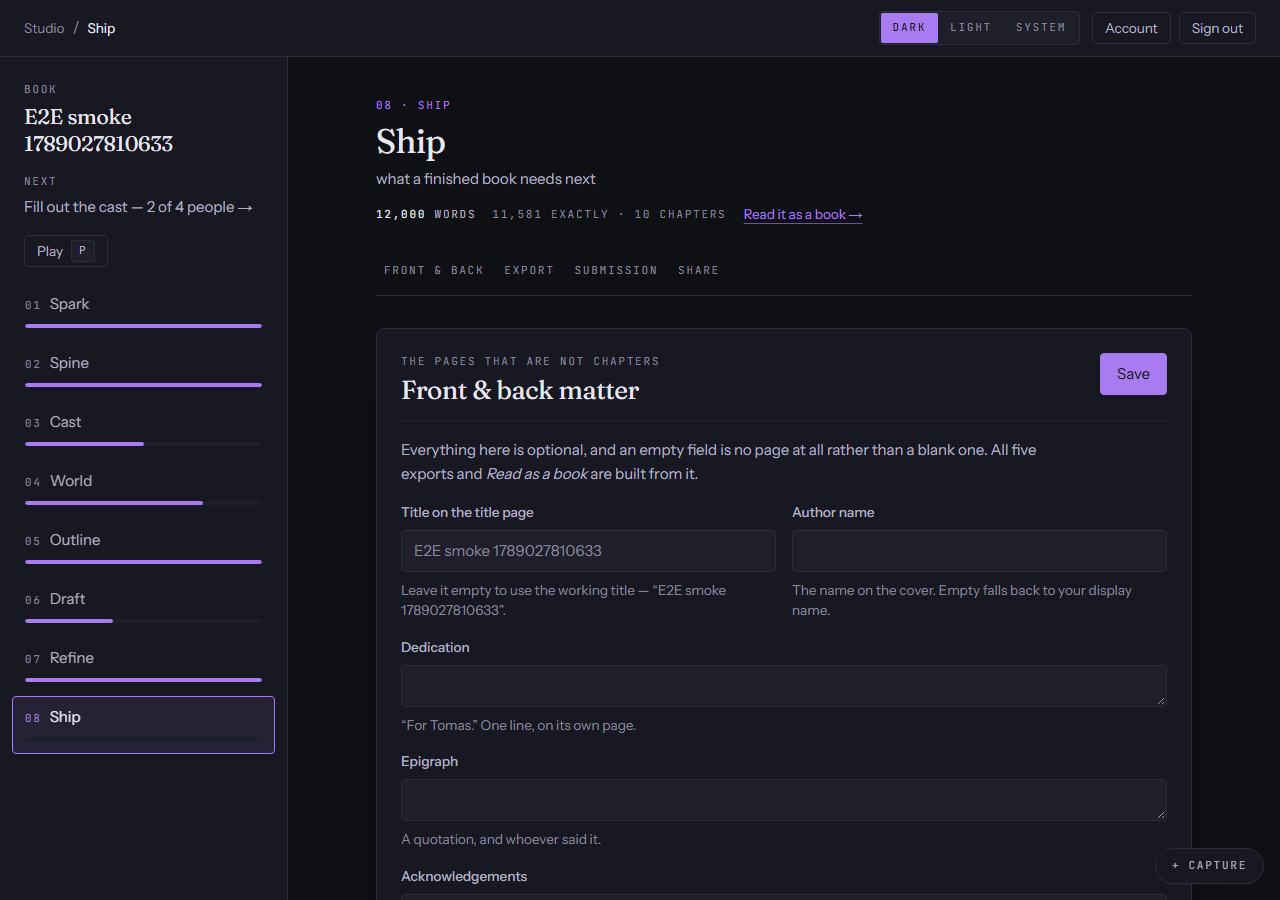Click into the Dedication text area

tap(784, 686)
